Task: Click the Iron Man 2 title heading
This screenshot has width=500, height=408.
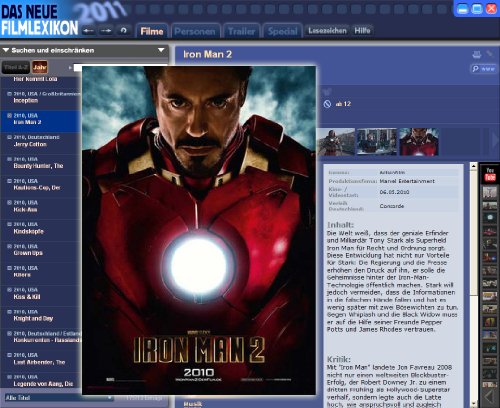Action: coord(207,54)
